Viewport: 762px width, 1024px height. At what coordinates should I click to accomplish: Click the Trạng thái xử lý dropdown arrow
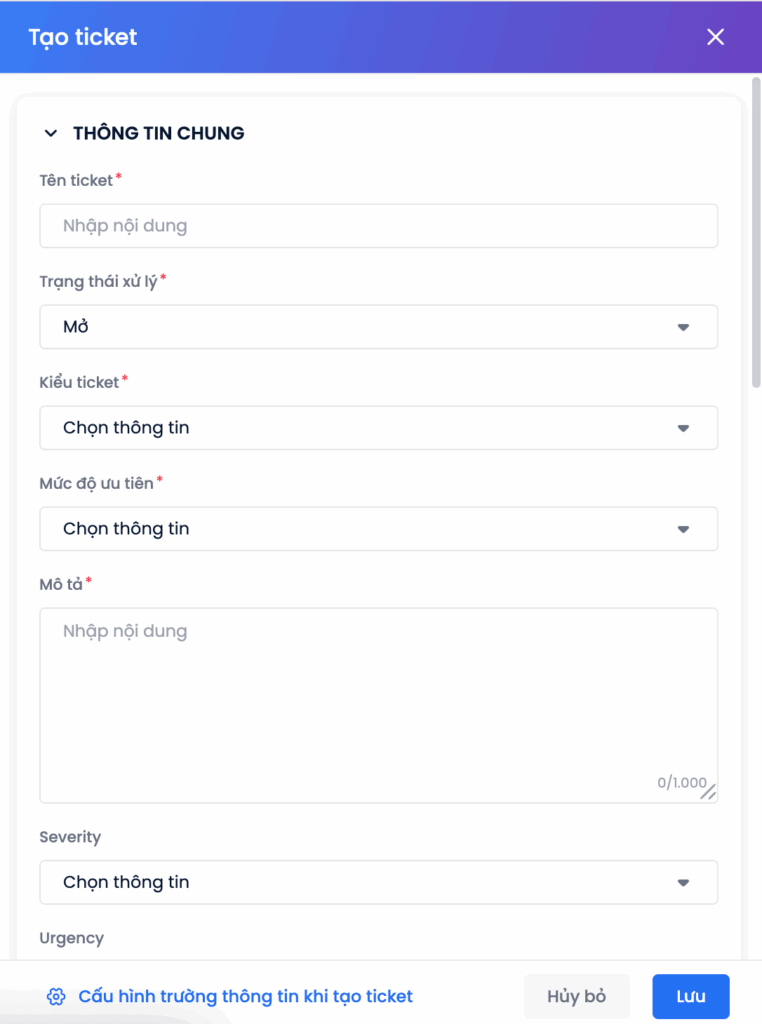[684, 327]
